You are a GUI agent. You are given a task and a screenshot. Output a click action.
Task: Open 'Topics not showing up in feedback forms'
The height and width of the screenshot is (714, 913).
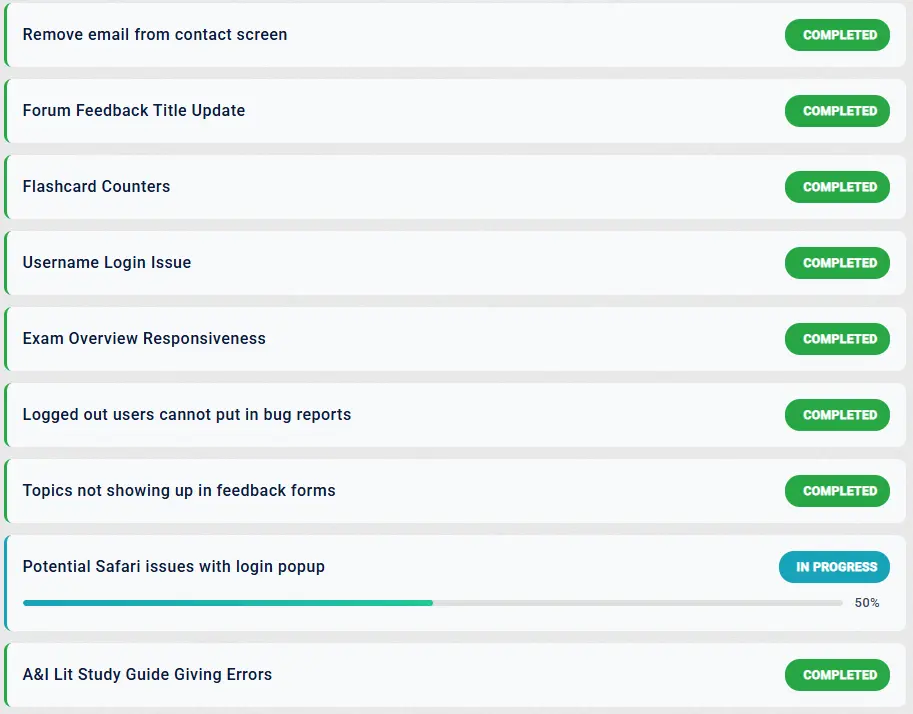[178, 490]
